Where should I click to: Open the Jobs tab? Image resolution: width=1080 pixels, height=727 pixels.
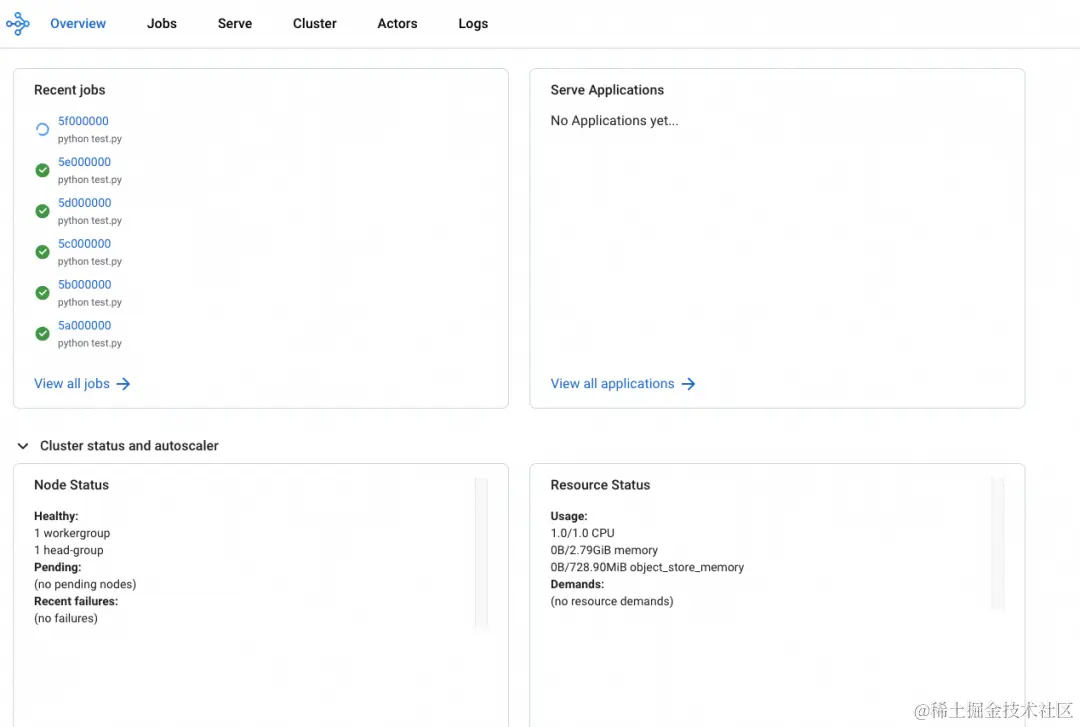[x=162, y=23]
